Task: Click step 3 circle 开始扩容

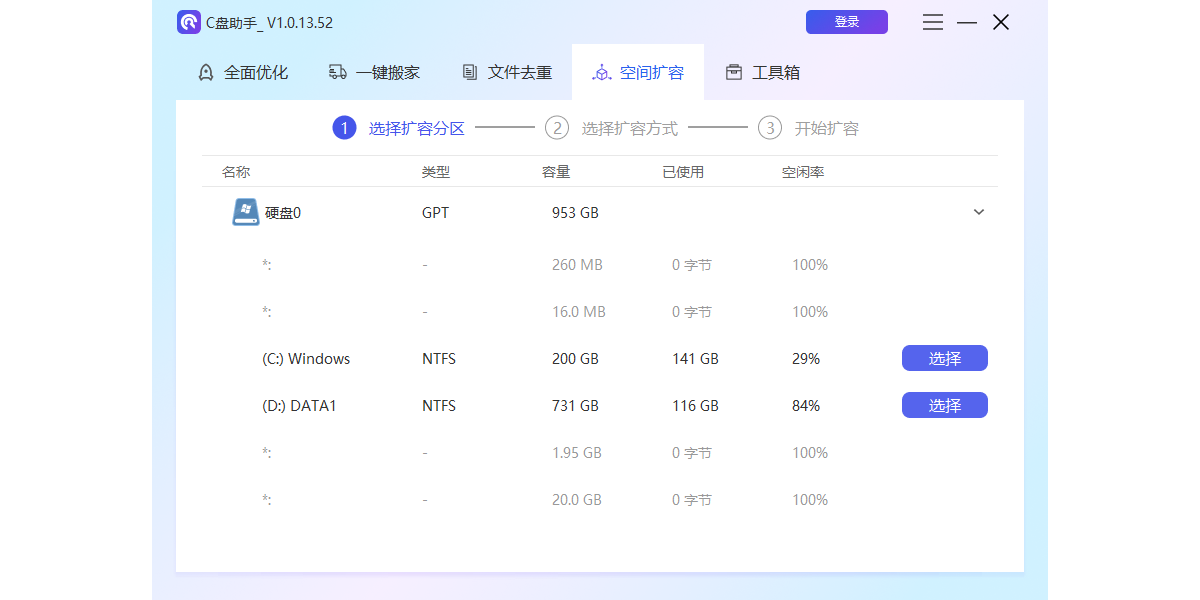Action: pyautogui.click(x=769, y=128)
